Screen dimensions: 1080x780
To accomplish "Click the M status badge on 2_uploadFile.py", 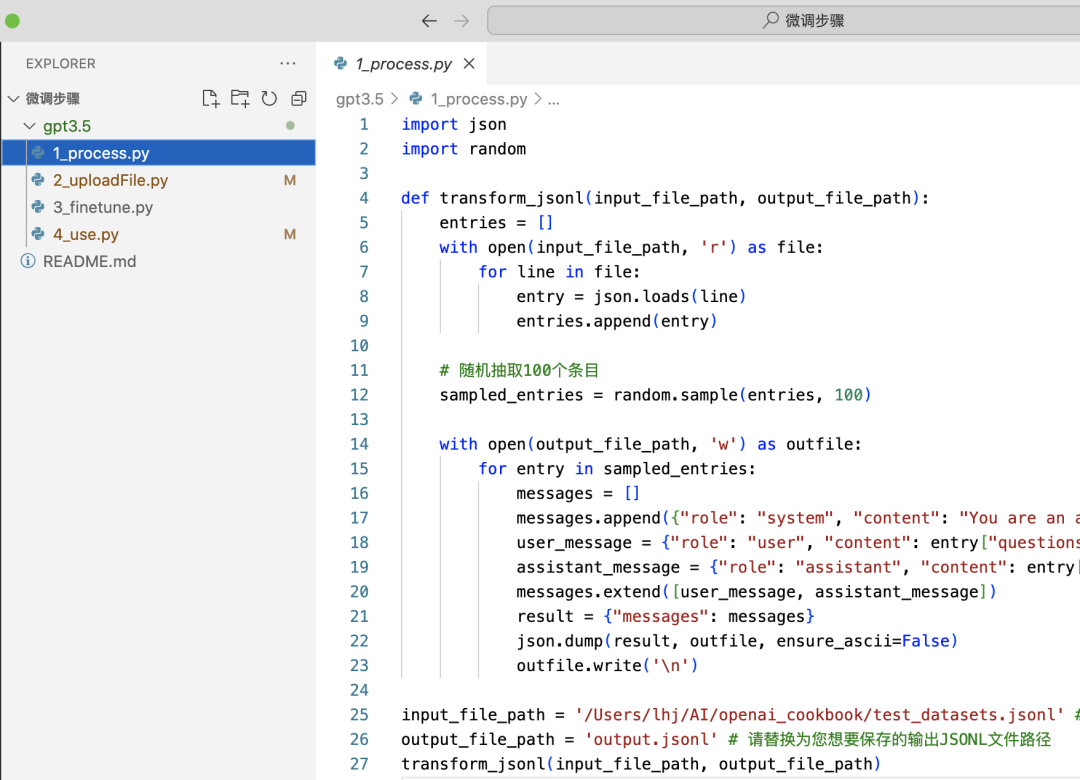I will [290, 180].
